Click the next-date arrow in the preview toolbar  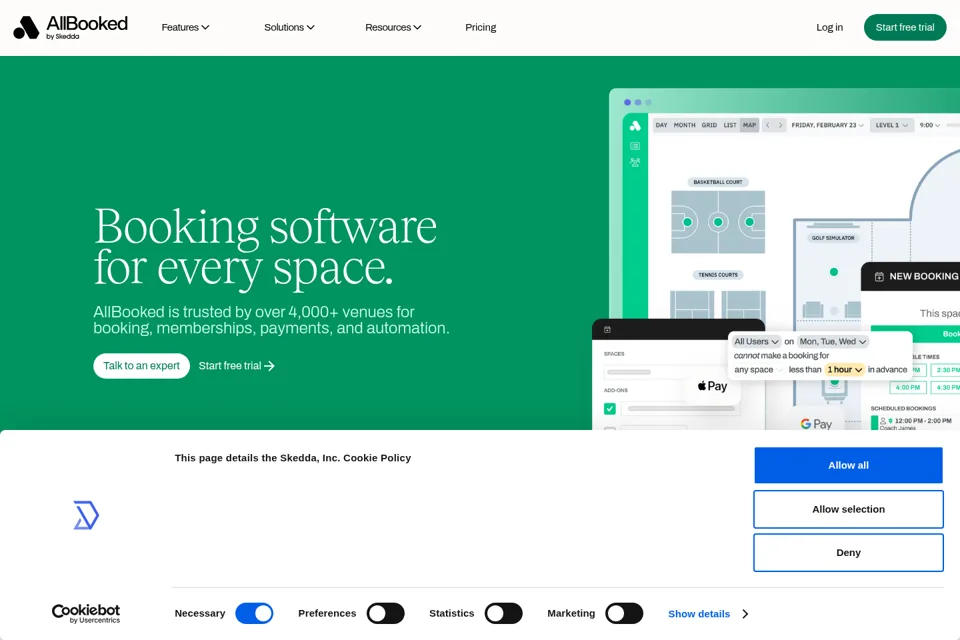(780, 125)
